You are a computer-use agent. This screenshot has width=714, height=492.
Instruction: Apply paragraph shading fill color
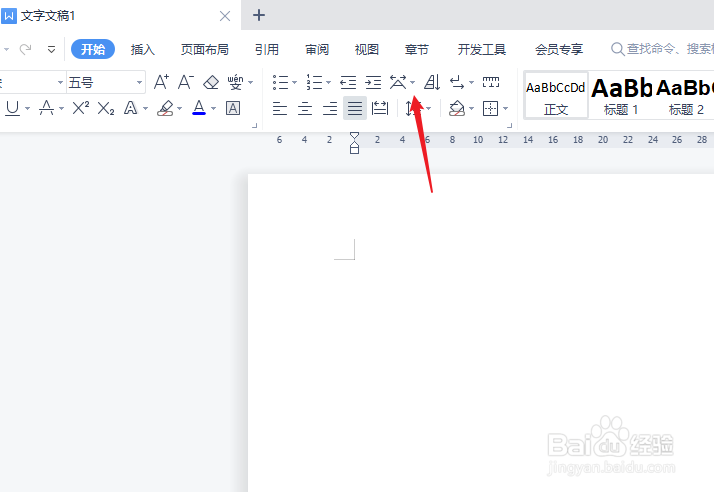click(457, 108)
